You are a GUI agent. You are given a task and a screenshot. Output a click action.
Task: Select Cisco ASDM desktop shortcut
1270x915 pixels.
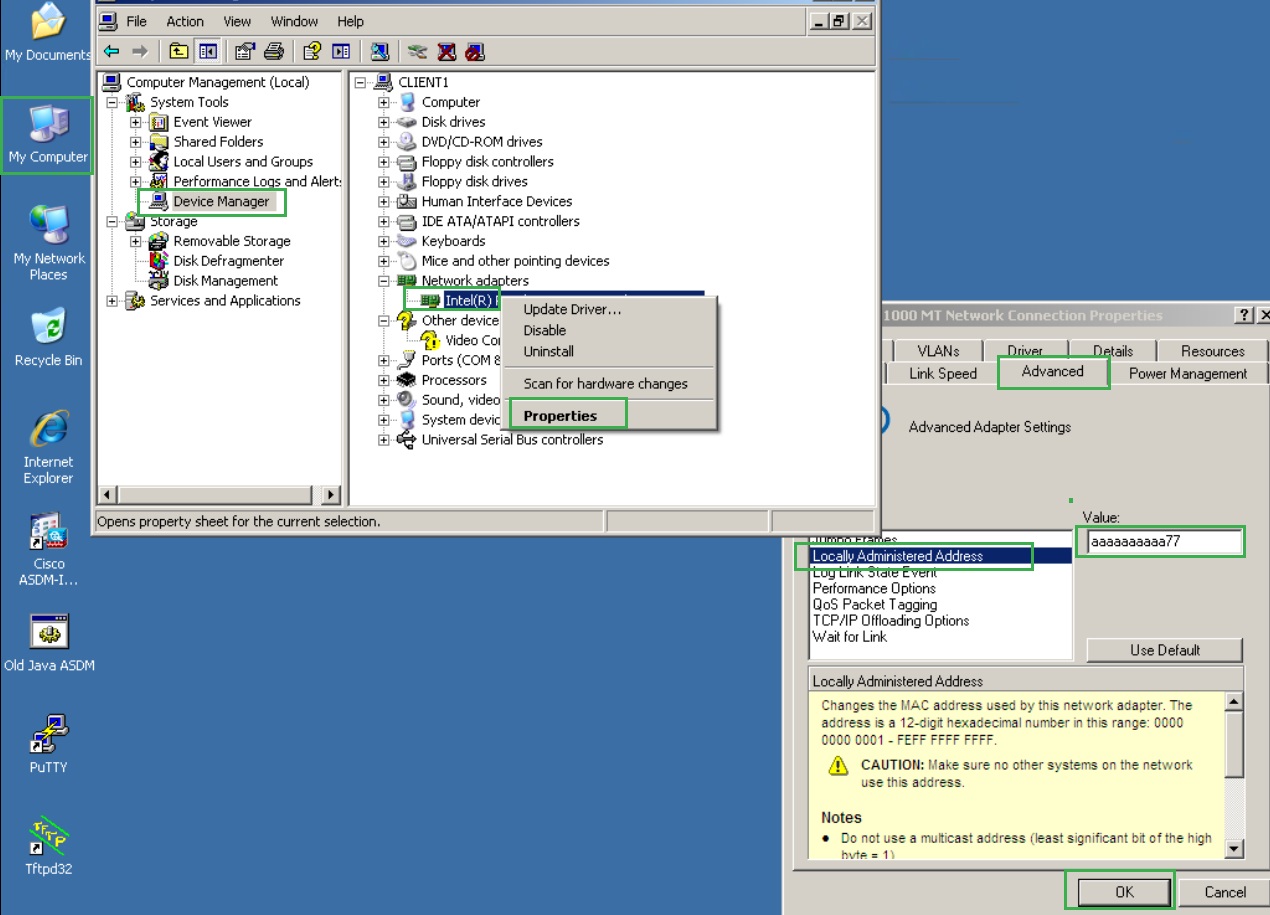pyautogui.click(x=48, y=549)
